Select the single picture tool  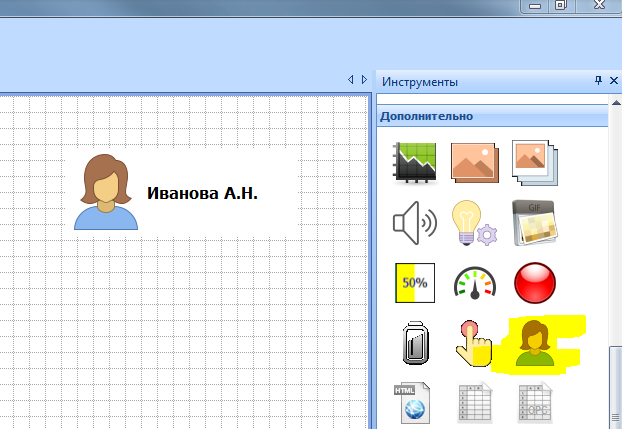475,162
